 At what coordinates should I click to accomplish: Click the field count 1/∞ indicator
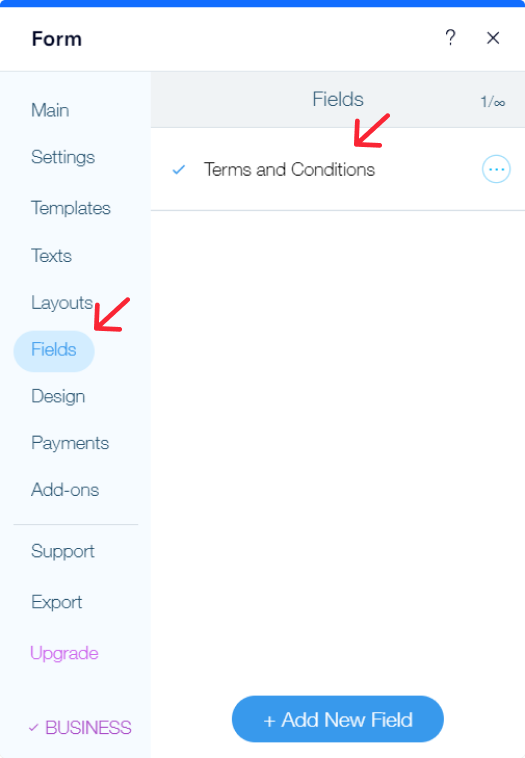click(493, 102)
